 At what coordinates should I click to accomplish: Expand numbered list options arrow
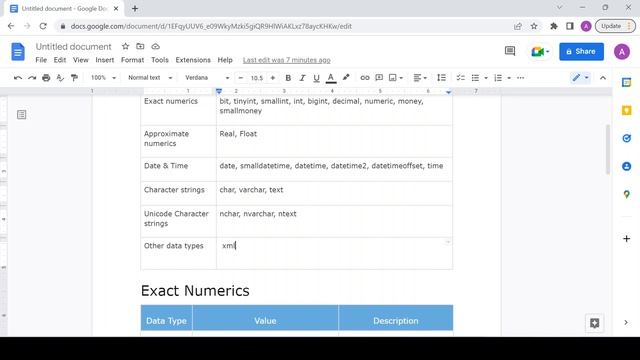(x=509, y=78)
